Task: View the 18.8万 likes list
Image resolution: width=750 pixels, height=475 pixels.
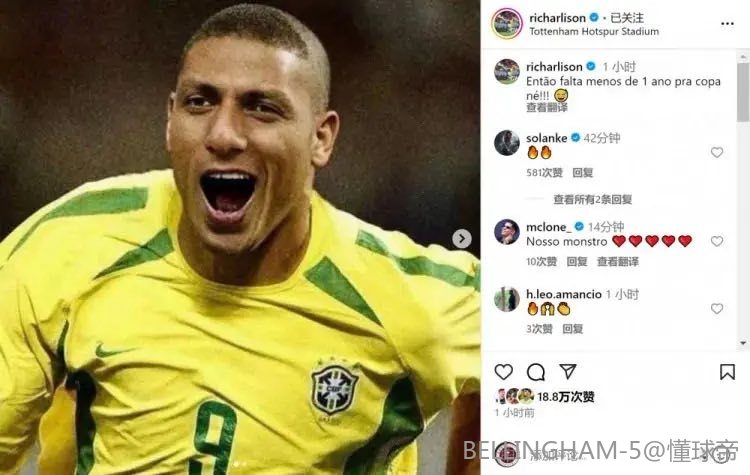Action: coord(565,397)
